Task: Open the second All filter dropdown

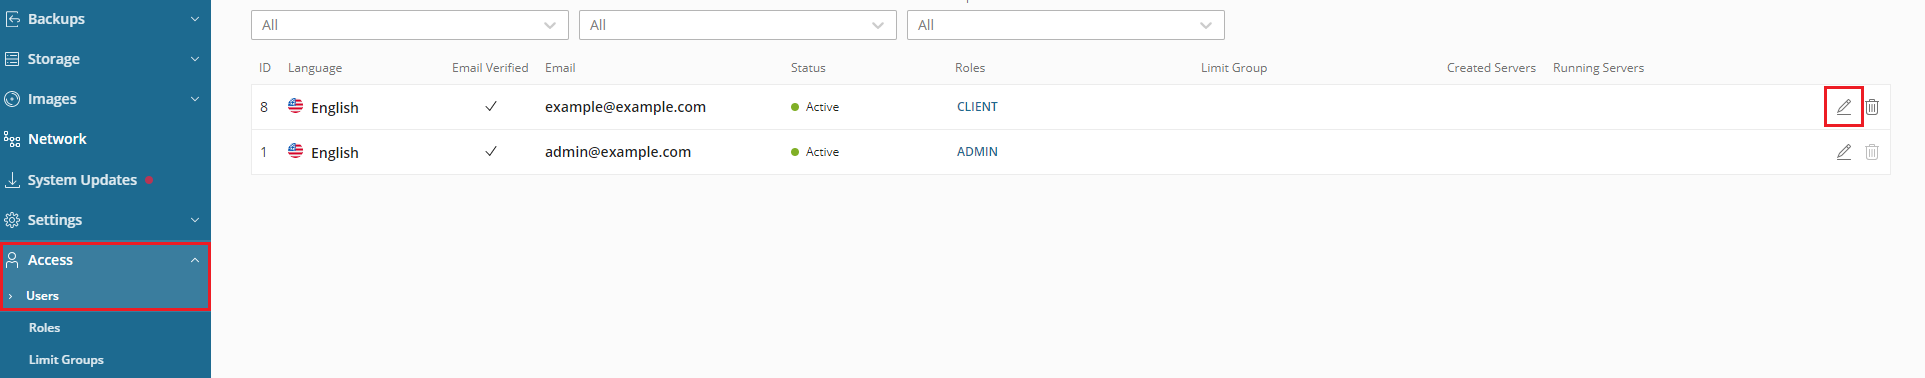Action: 738,25
